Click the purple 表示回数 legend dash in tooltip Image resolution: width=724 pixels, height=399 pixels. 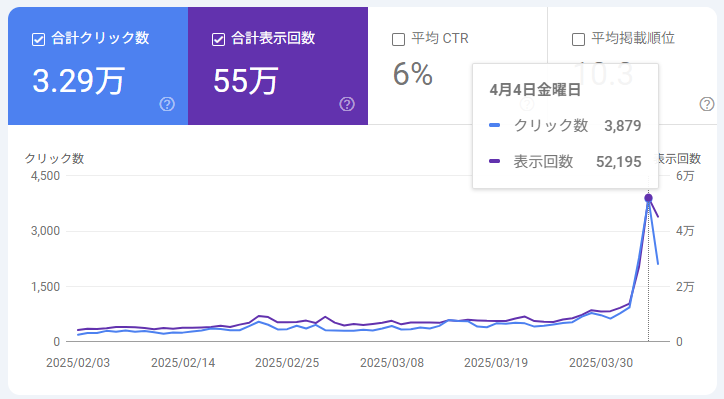[x=495, y=161]
